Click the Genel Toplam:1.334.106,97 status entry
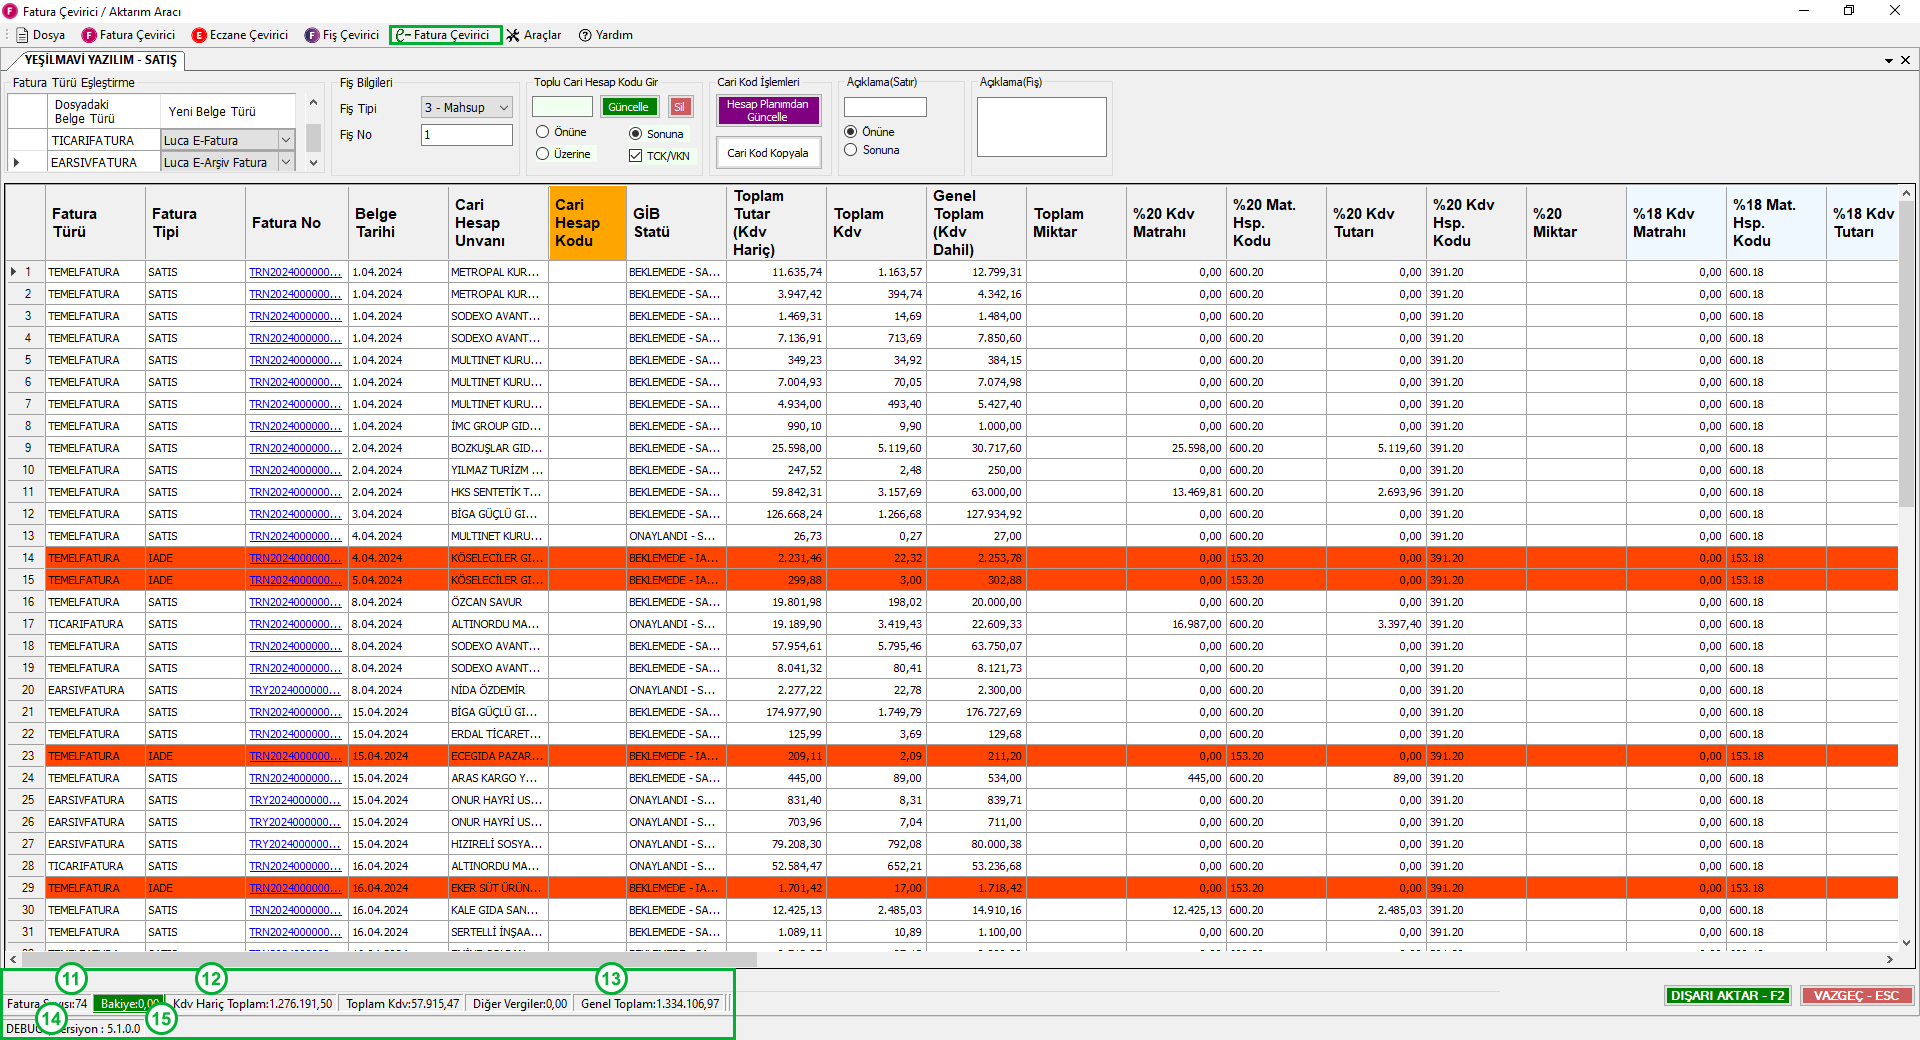 point(650,1004)
